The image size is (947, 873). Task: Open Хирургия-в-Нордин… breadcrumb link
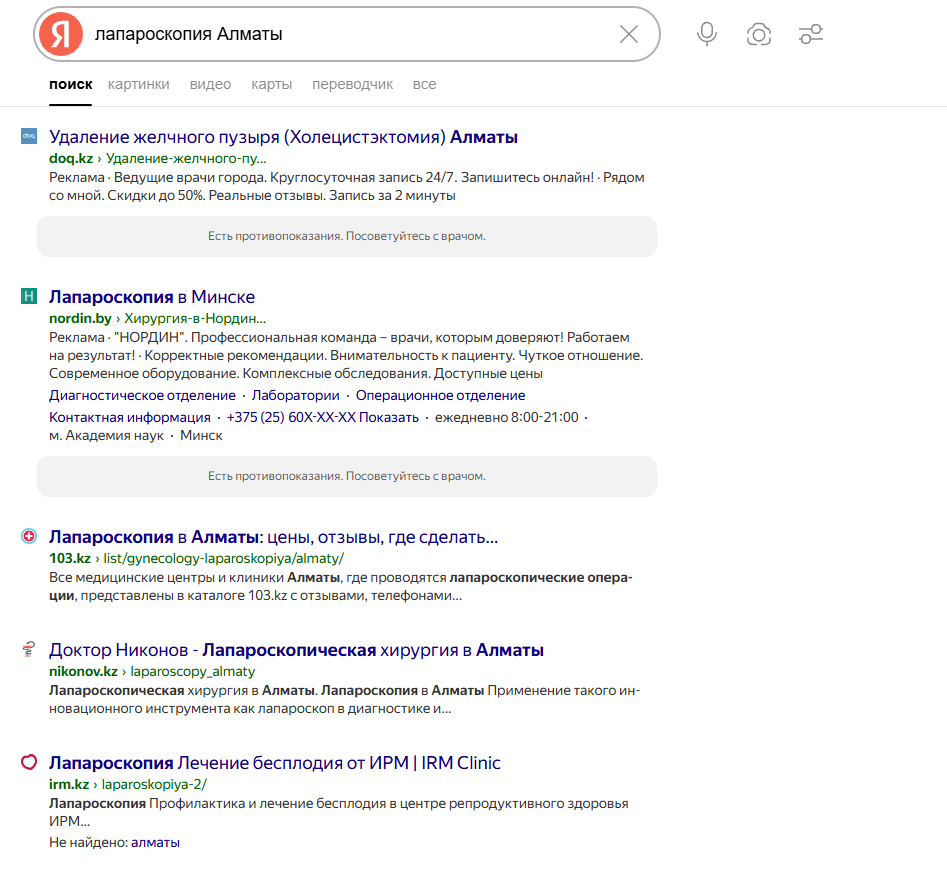click(195, 318)
